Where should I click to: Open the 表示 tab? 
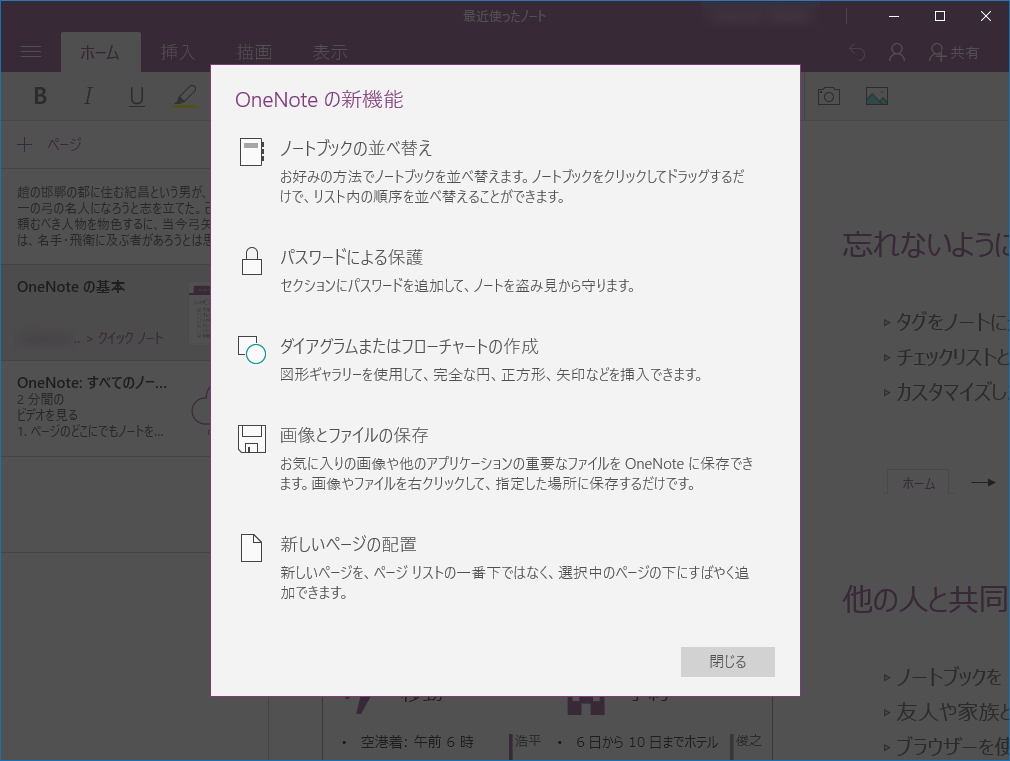pyautogui.click(x=330, y=52)
